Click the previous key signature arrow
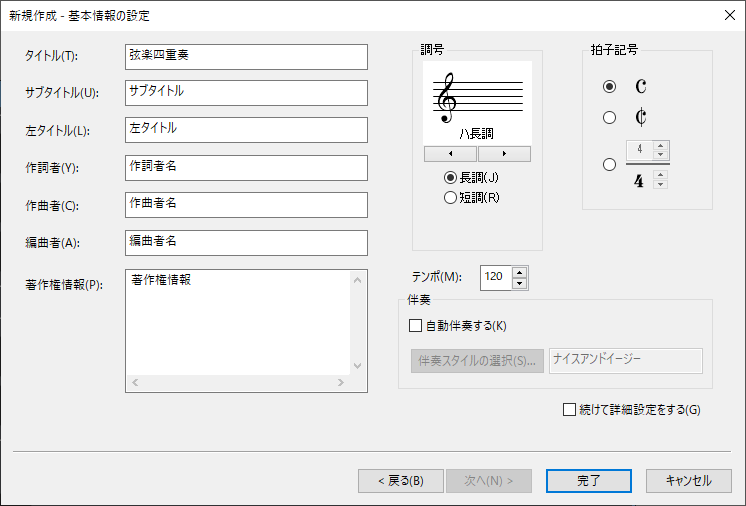The width and height of the screenshot is (746, 506). (x=450, y=154)
